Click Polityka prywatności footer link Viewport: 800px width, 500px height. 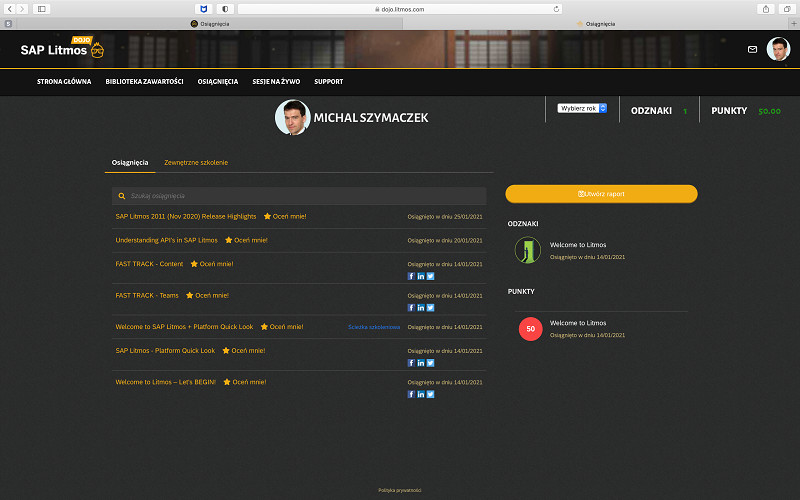(x=399, y=490)
